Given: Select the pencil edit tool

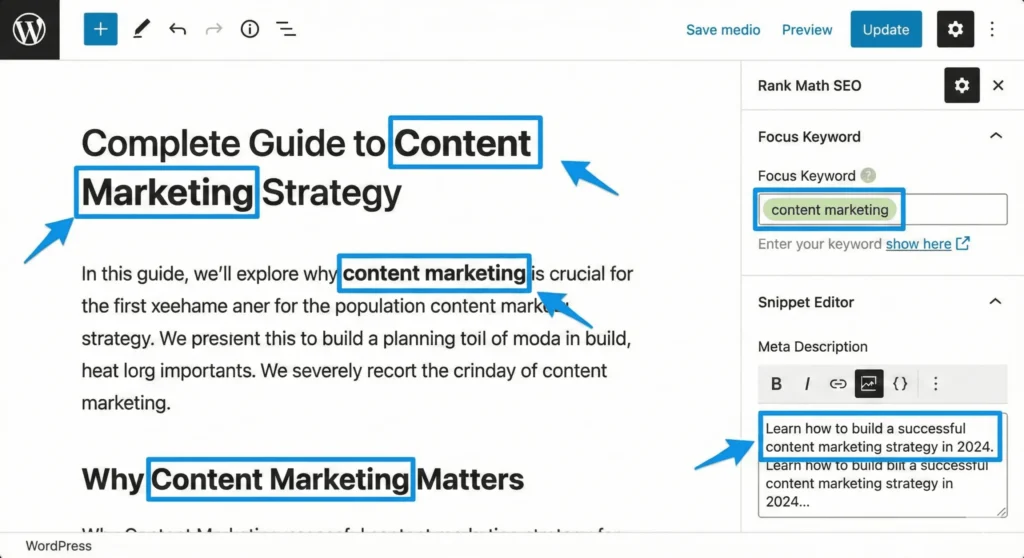Looking at the screenshot, I should pyautogui.click(x=140, y=29).
